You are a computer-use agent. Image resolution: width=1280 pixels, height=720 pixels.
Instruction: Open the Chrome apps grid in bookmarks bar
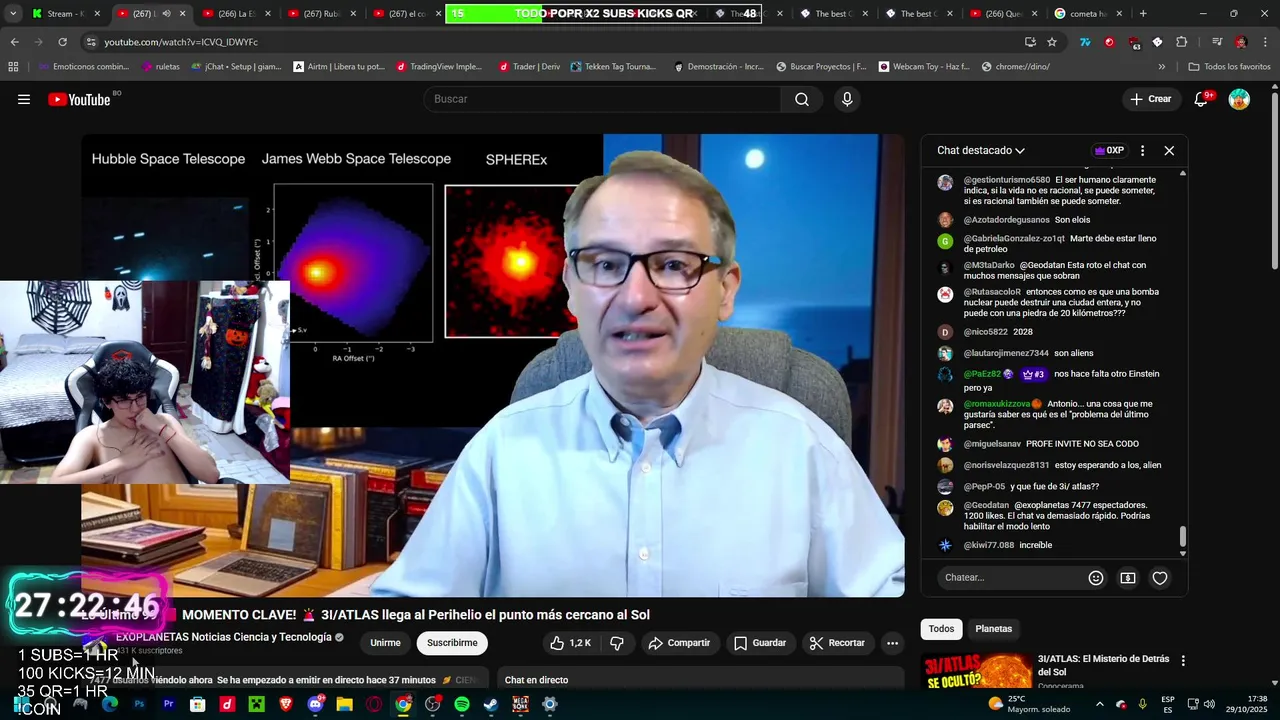point(13,67)
